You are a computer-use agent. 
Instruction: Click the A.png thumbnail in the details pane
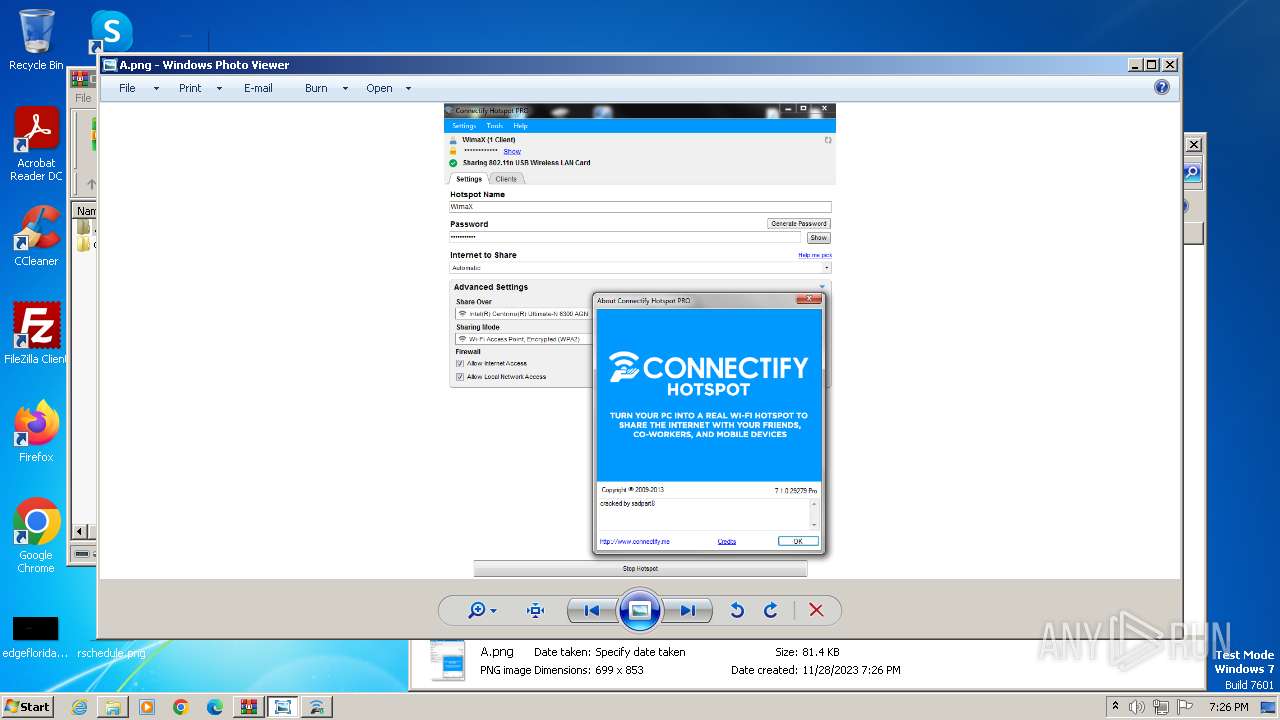(x=447, y=661)
